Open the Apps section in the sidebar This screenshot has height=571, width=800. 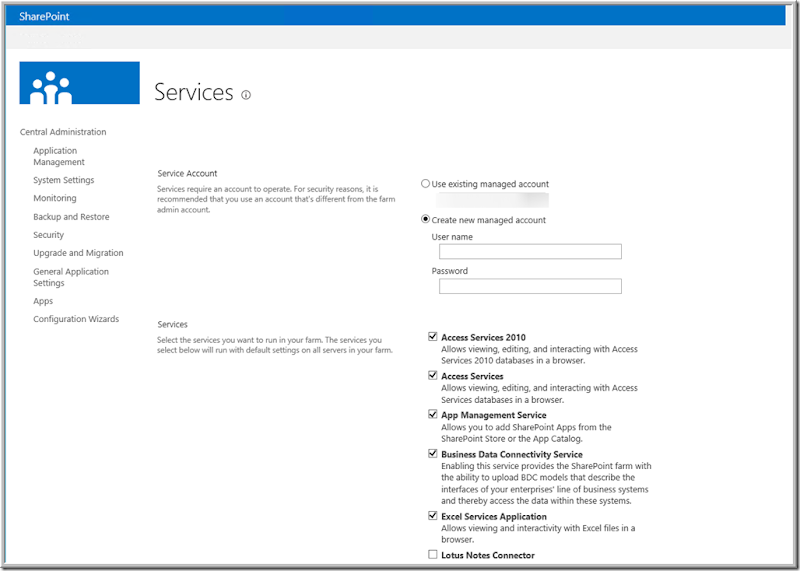(x=43, y=301)
